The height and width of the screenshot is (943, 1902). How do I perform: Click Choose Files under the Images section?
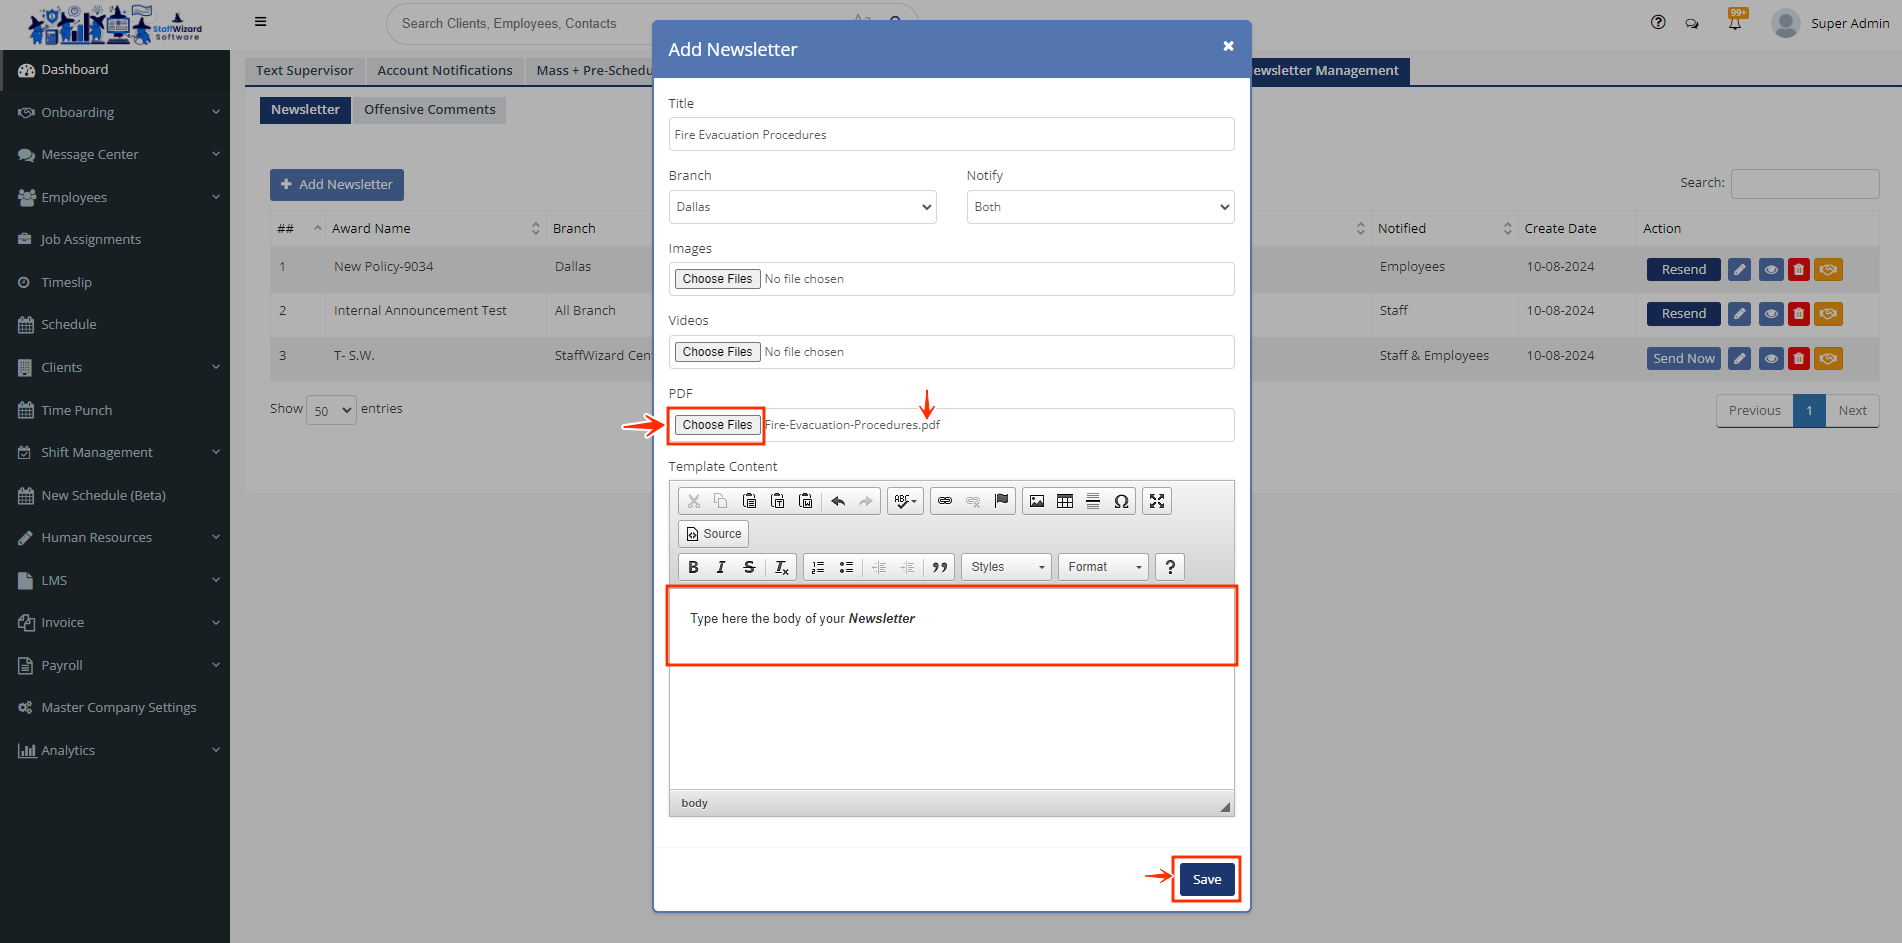[x=717, y=279]
